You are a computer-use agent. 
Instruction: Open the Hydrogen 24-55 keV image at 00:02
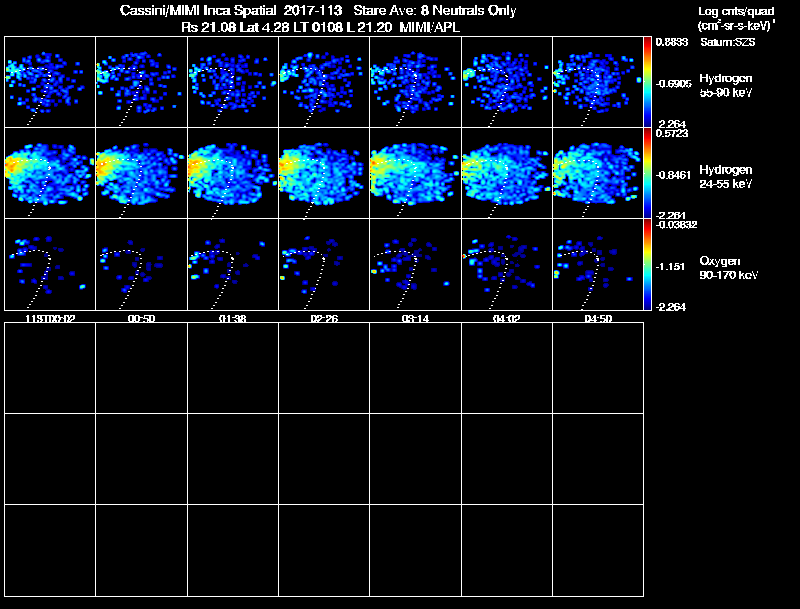click(50, 173)
